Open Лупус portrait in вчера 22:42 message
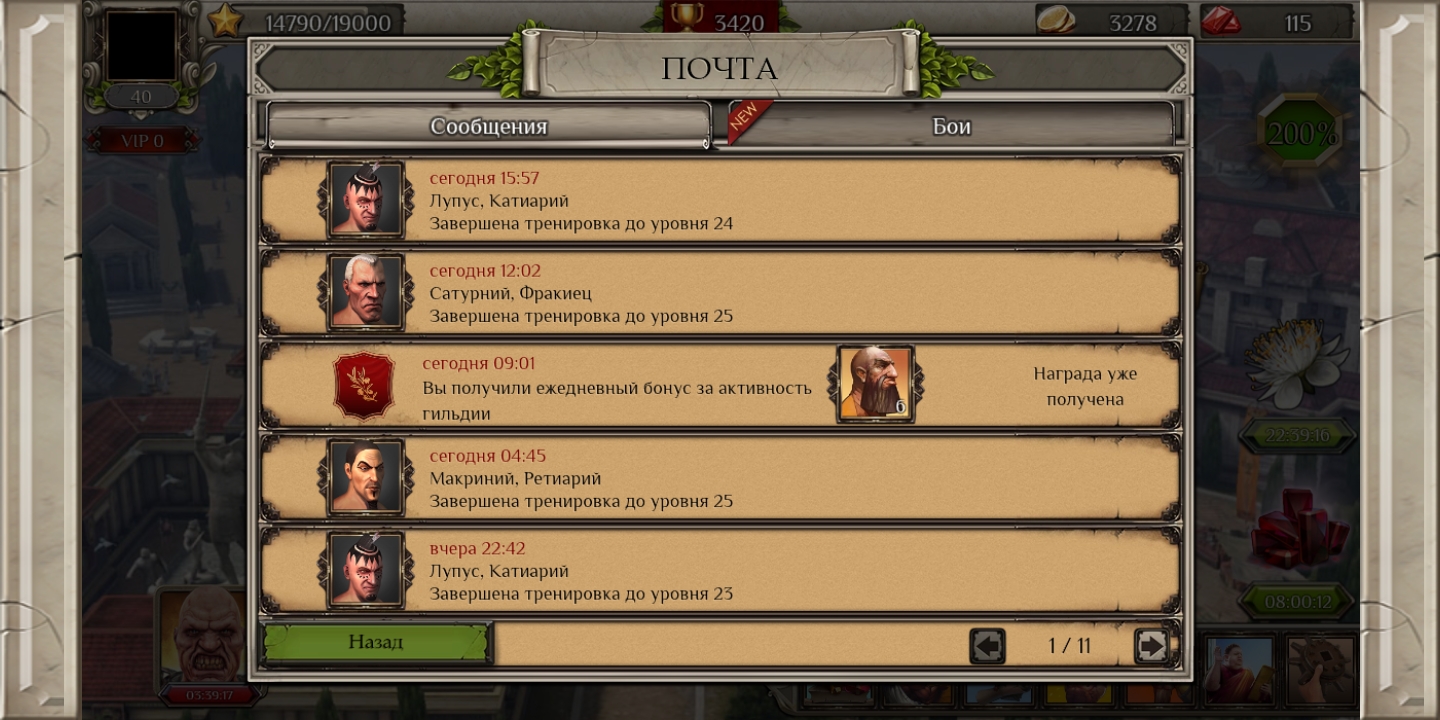The image size is (1440, 720). 366,570
